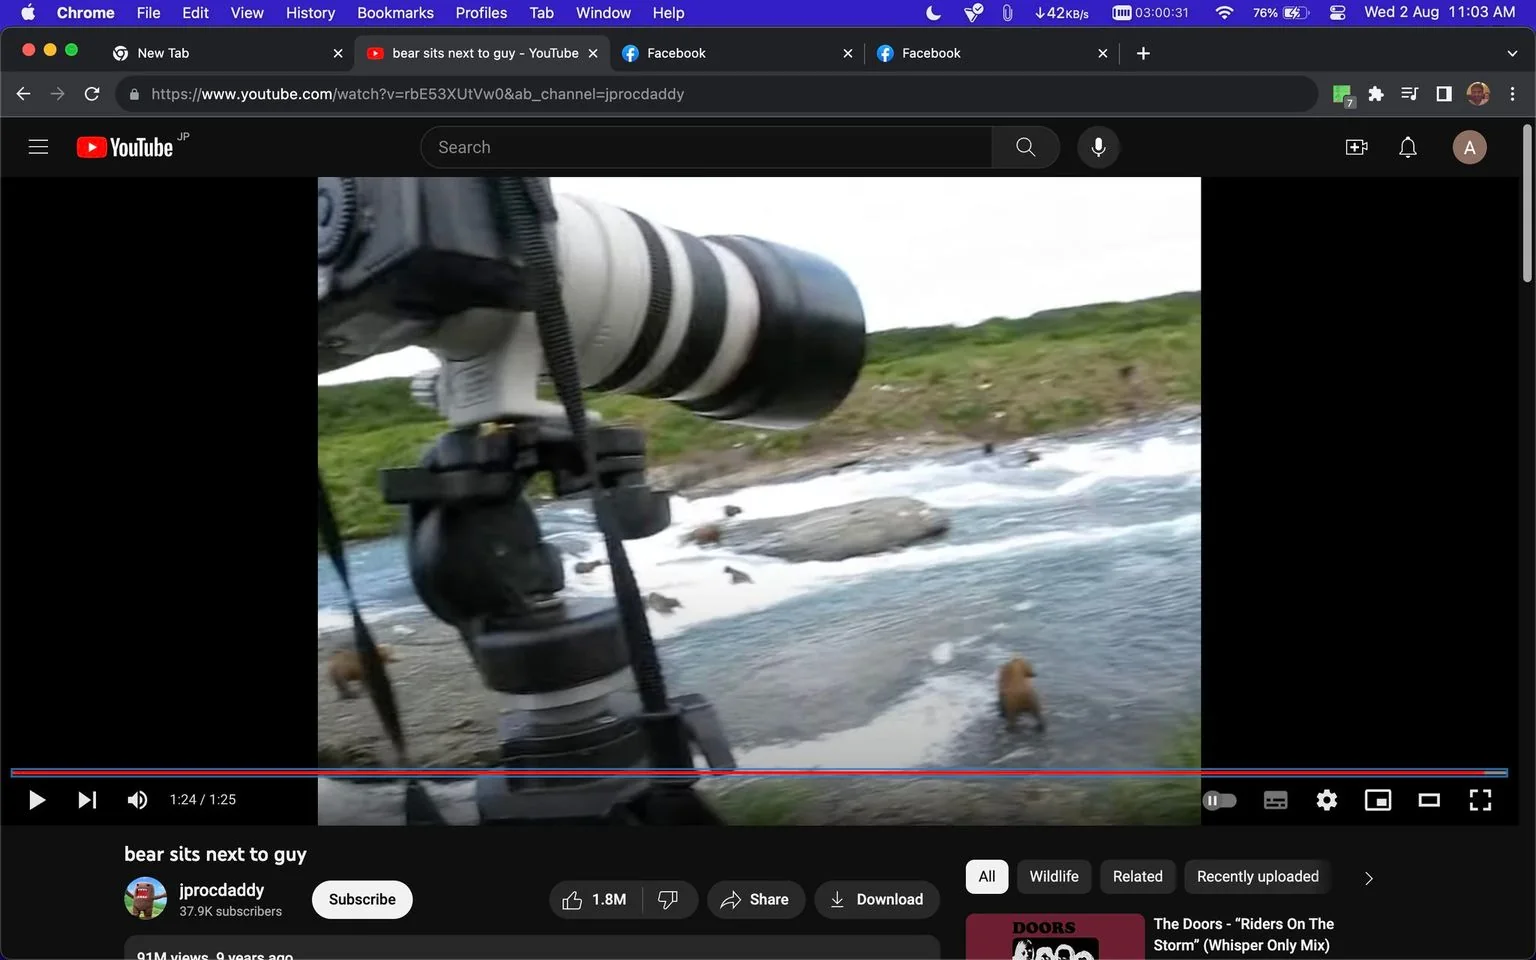
Task: Open the Create video camera icon
Action: tap(1356, 147)
